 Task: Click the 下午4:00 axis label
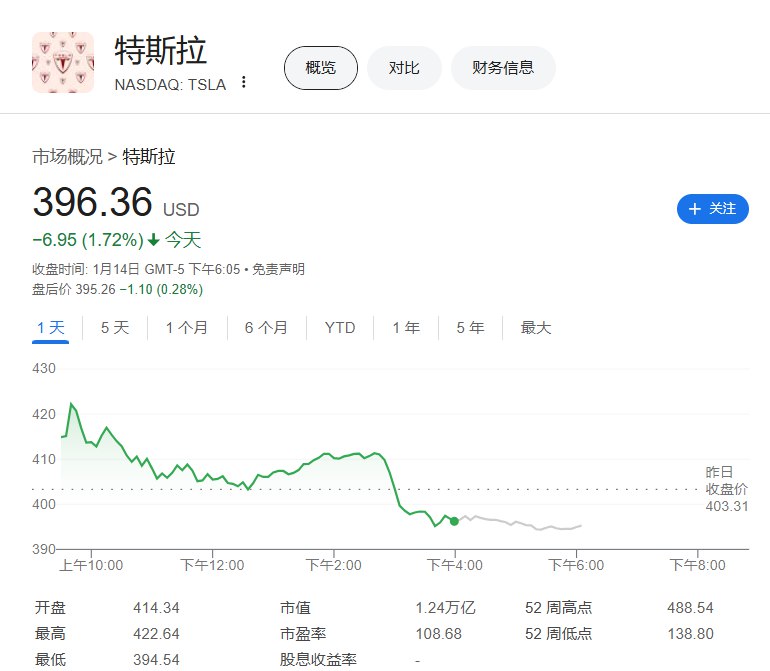click(455, 565)
